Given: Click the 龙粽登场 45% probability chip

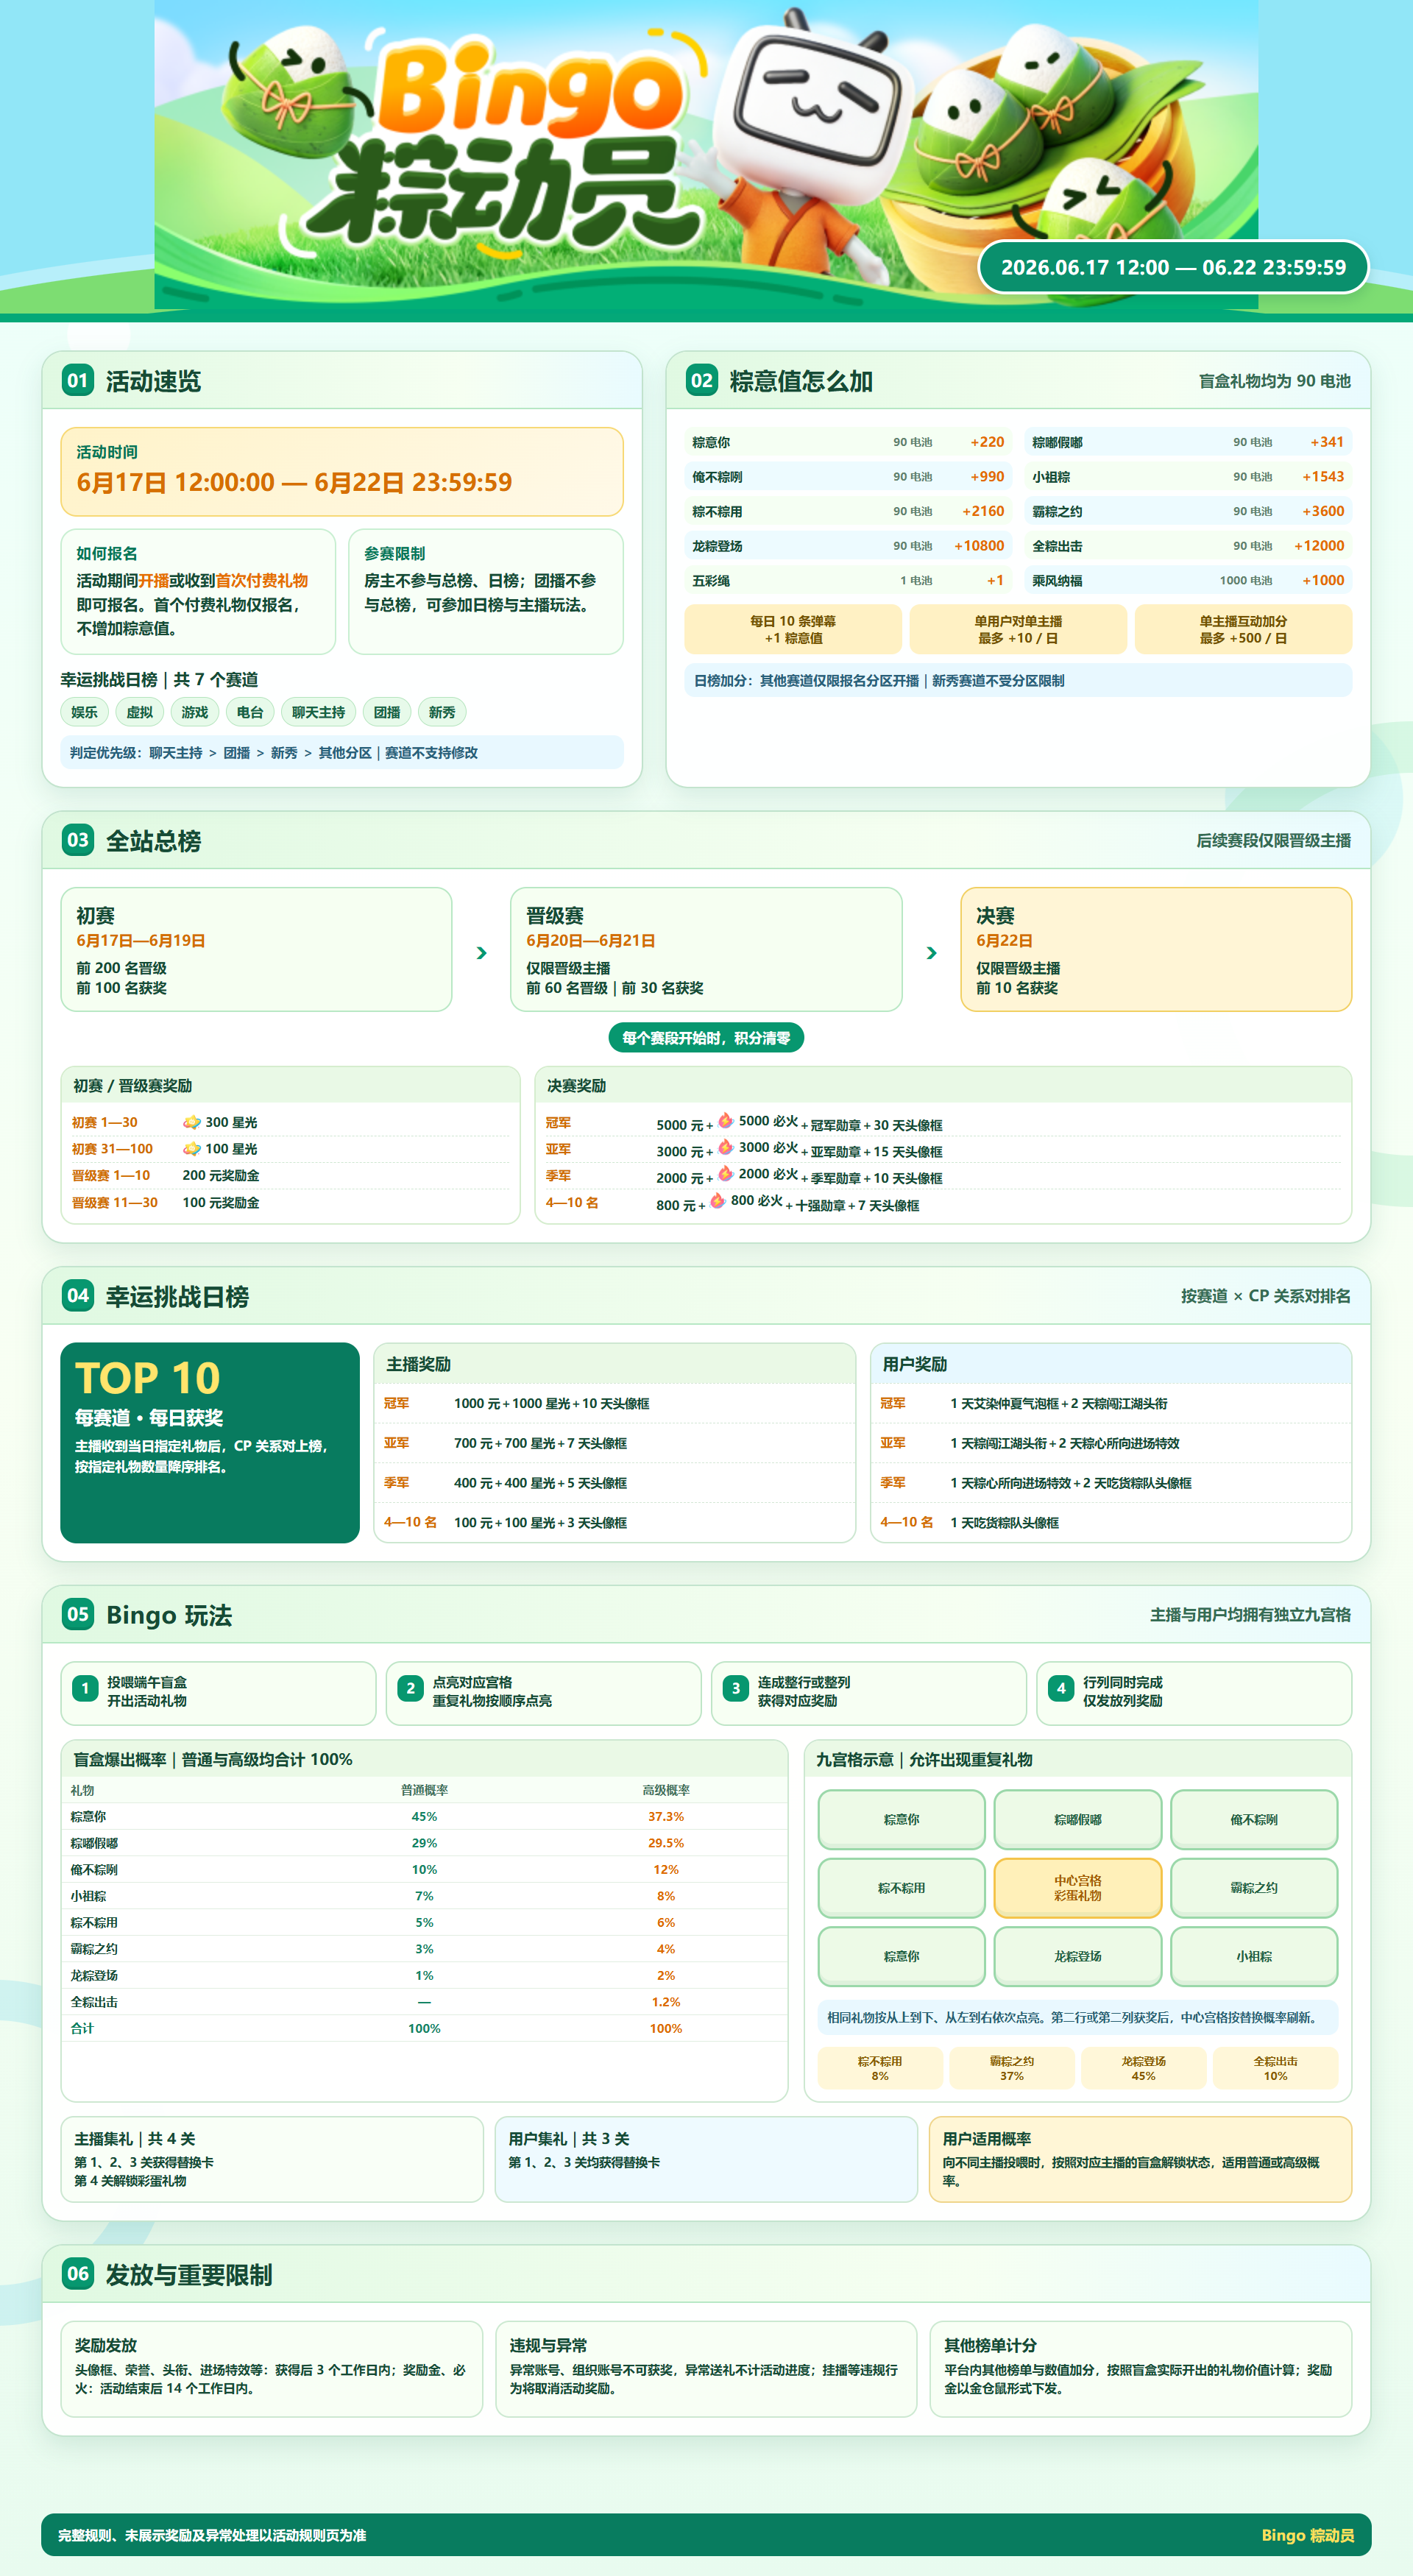Looking at the screenshot, I should point(1144,2068).
